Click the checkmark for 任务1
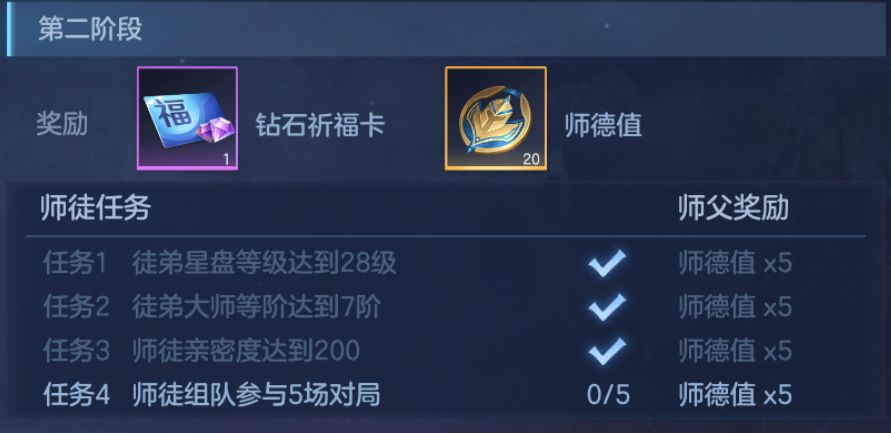The height and width of the screenshot is (433, 891). click(607, 263)
